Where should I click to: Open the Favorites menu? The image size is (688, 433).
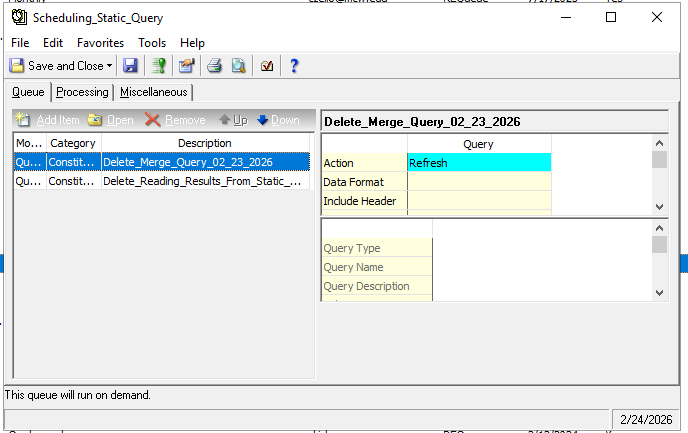pyautogui.click(x=100, y=43)
